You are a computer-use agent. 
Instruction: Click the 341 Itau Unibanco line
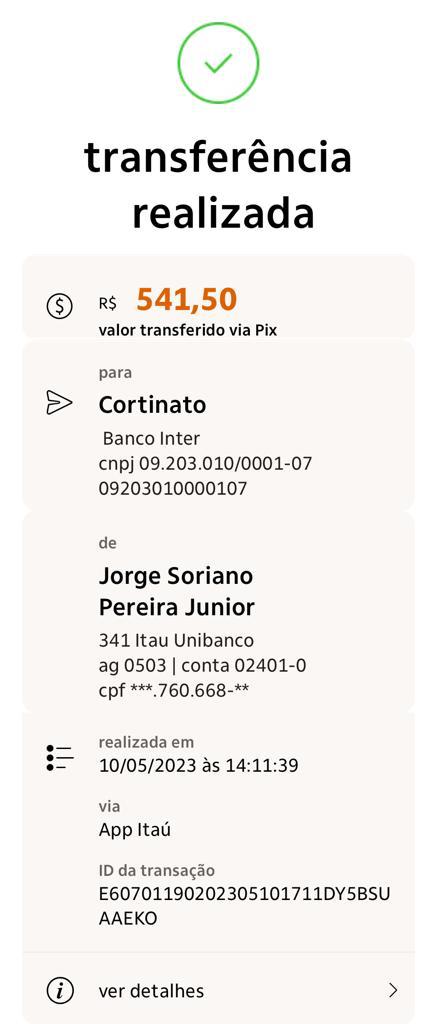(176, 640)
